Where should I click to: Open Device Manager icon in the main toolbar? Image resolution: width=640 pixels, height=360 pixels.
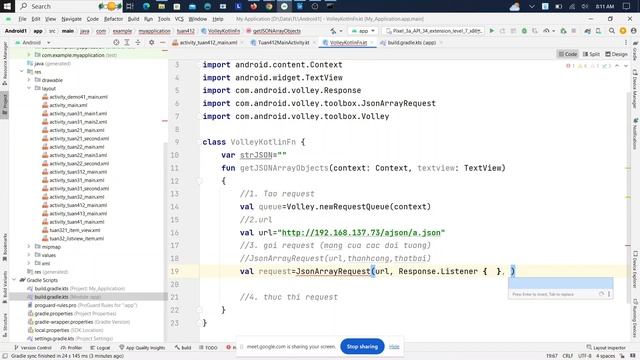coord(598,31)
